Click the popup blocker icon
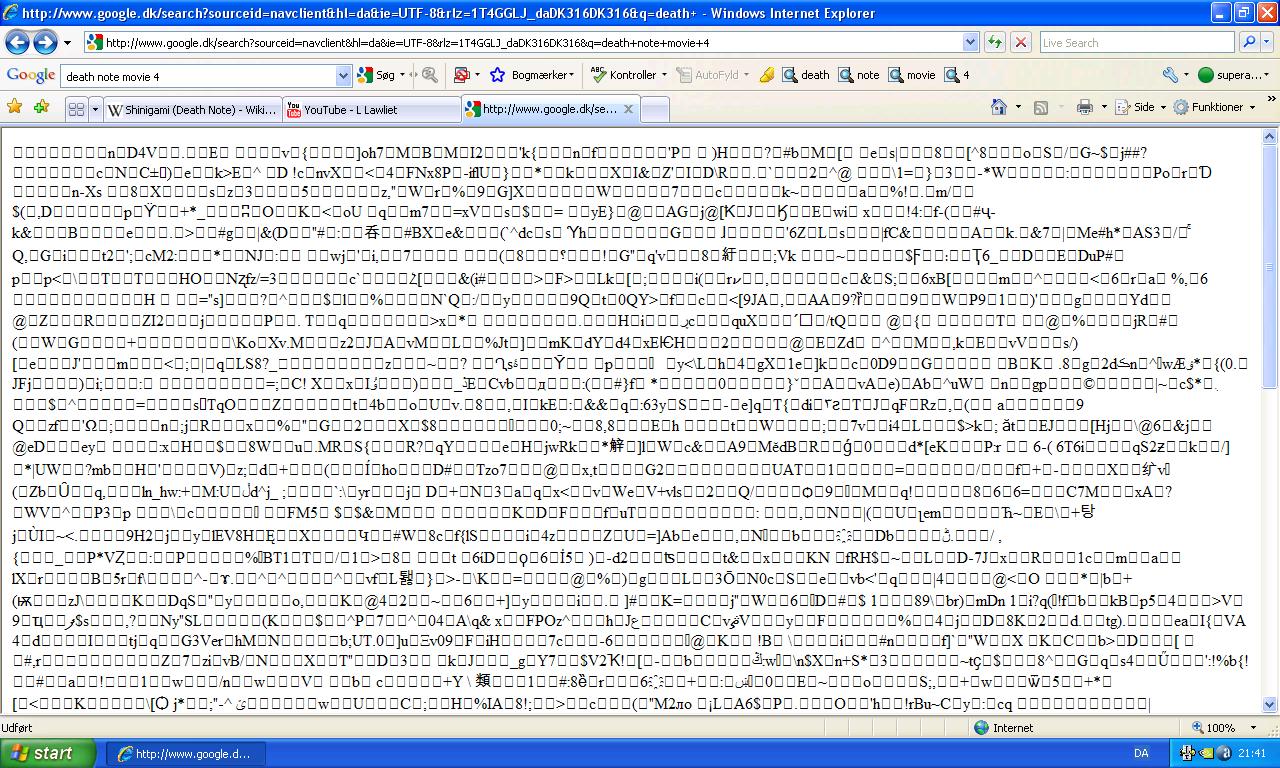Screen dimensions: 1280x768 click(461, 75)
